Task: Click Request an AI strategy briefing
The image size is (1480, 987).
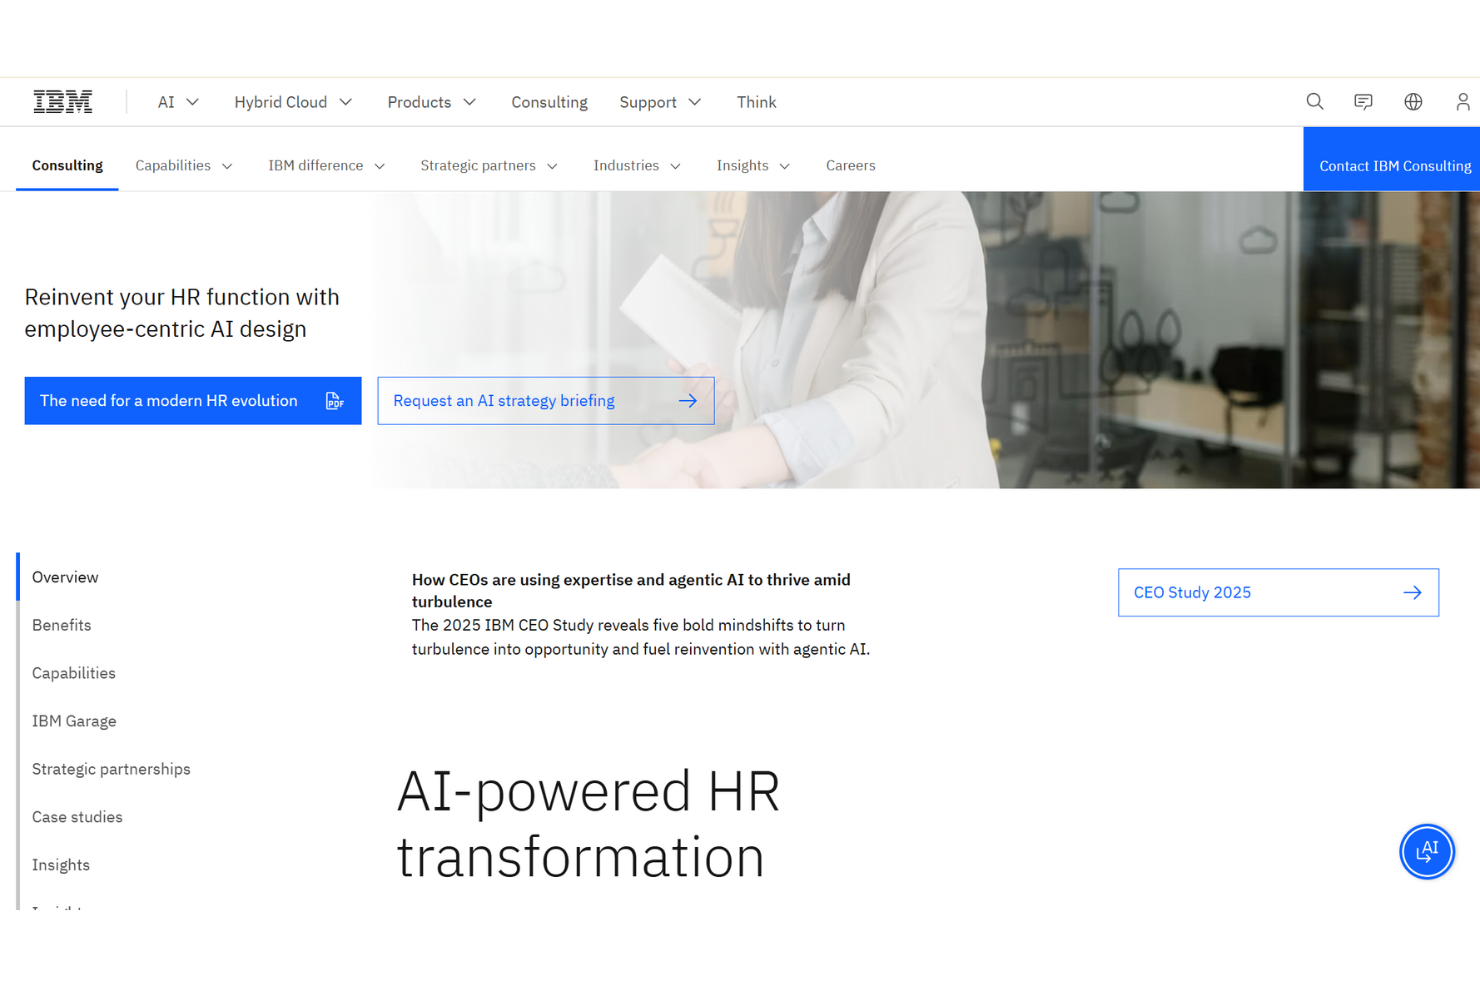Action: (545, 400)
